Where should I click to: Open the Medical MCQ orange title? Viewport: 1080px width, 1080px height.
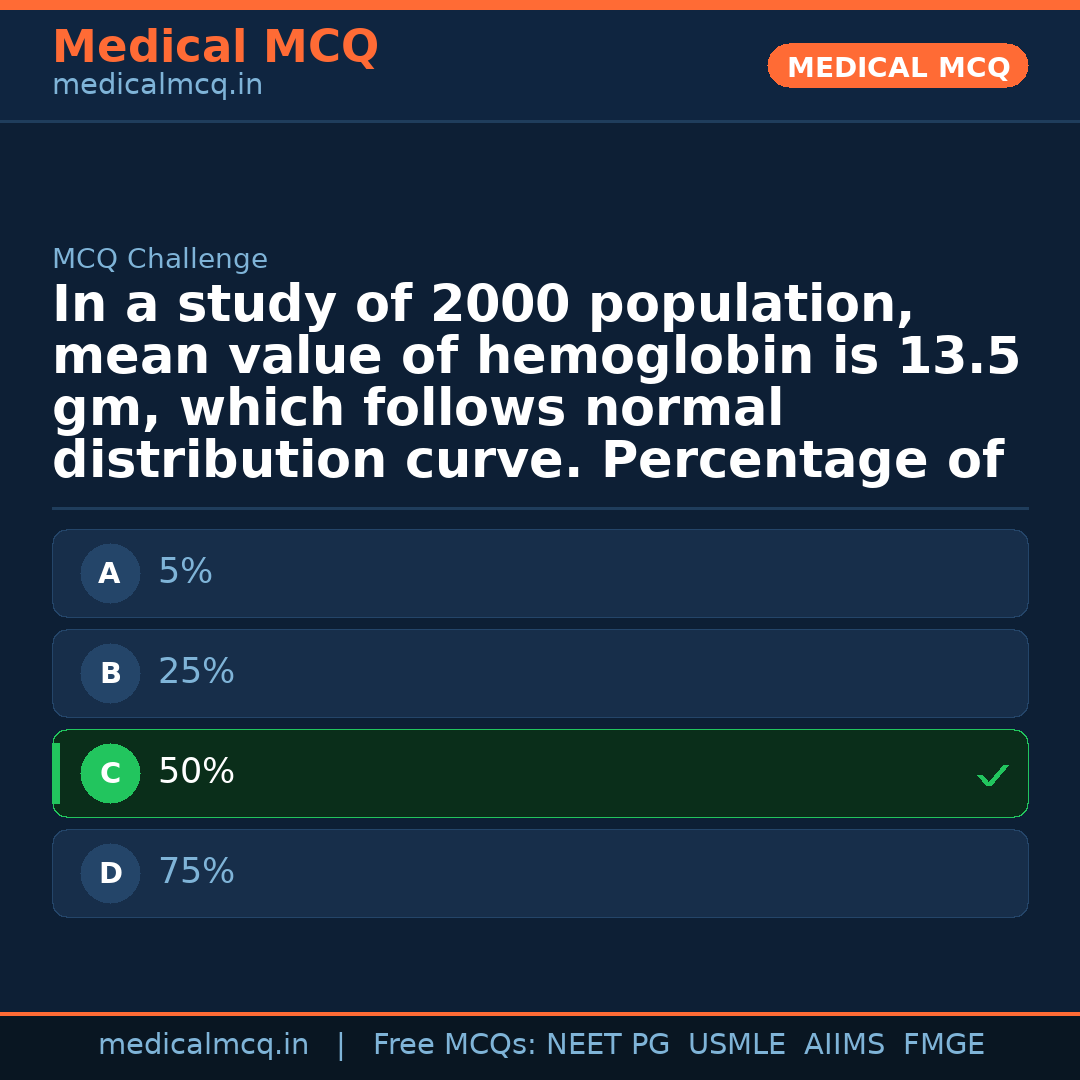point(215,47)
